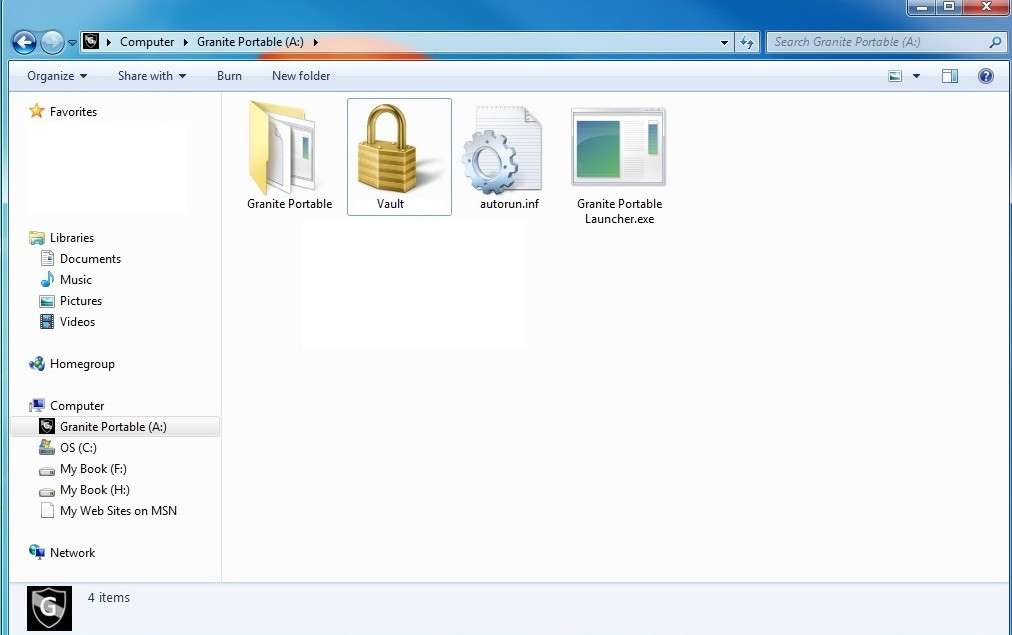The image size is (1012, 635).
Task: Open My Book (F:) drive
Action: (93, 469)
